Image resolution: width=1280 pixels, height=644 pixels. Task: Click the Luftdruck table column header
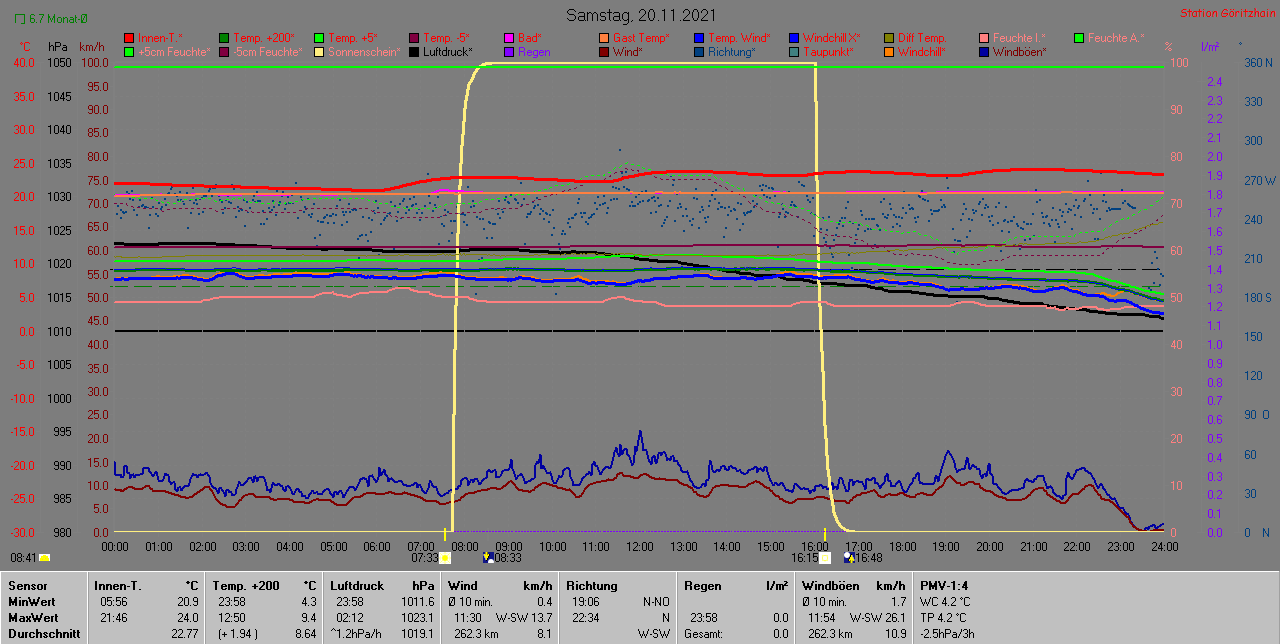(x=359, y=586)
